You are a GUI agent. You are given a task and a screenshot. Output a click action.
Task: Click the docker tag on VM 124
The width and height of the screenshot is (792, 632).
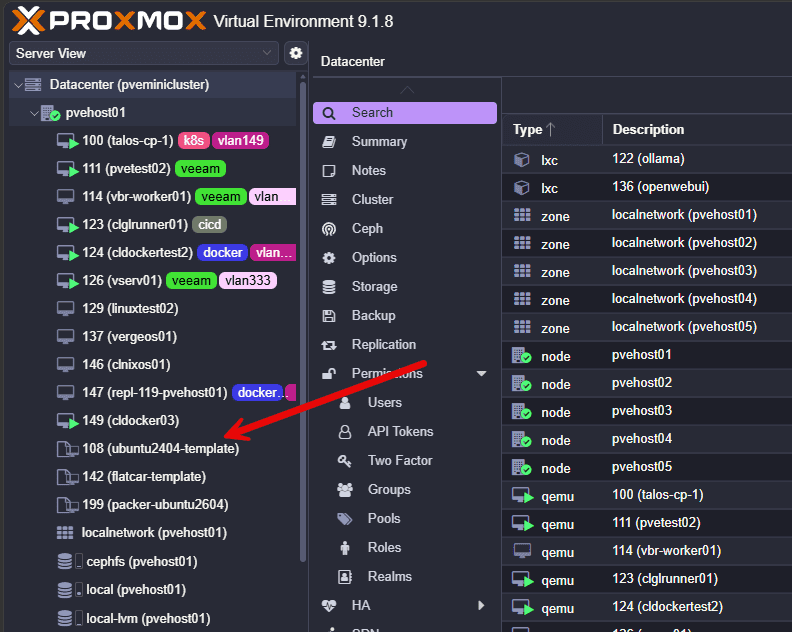[223, 253]
